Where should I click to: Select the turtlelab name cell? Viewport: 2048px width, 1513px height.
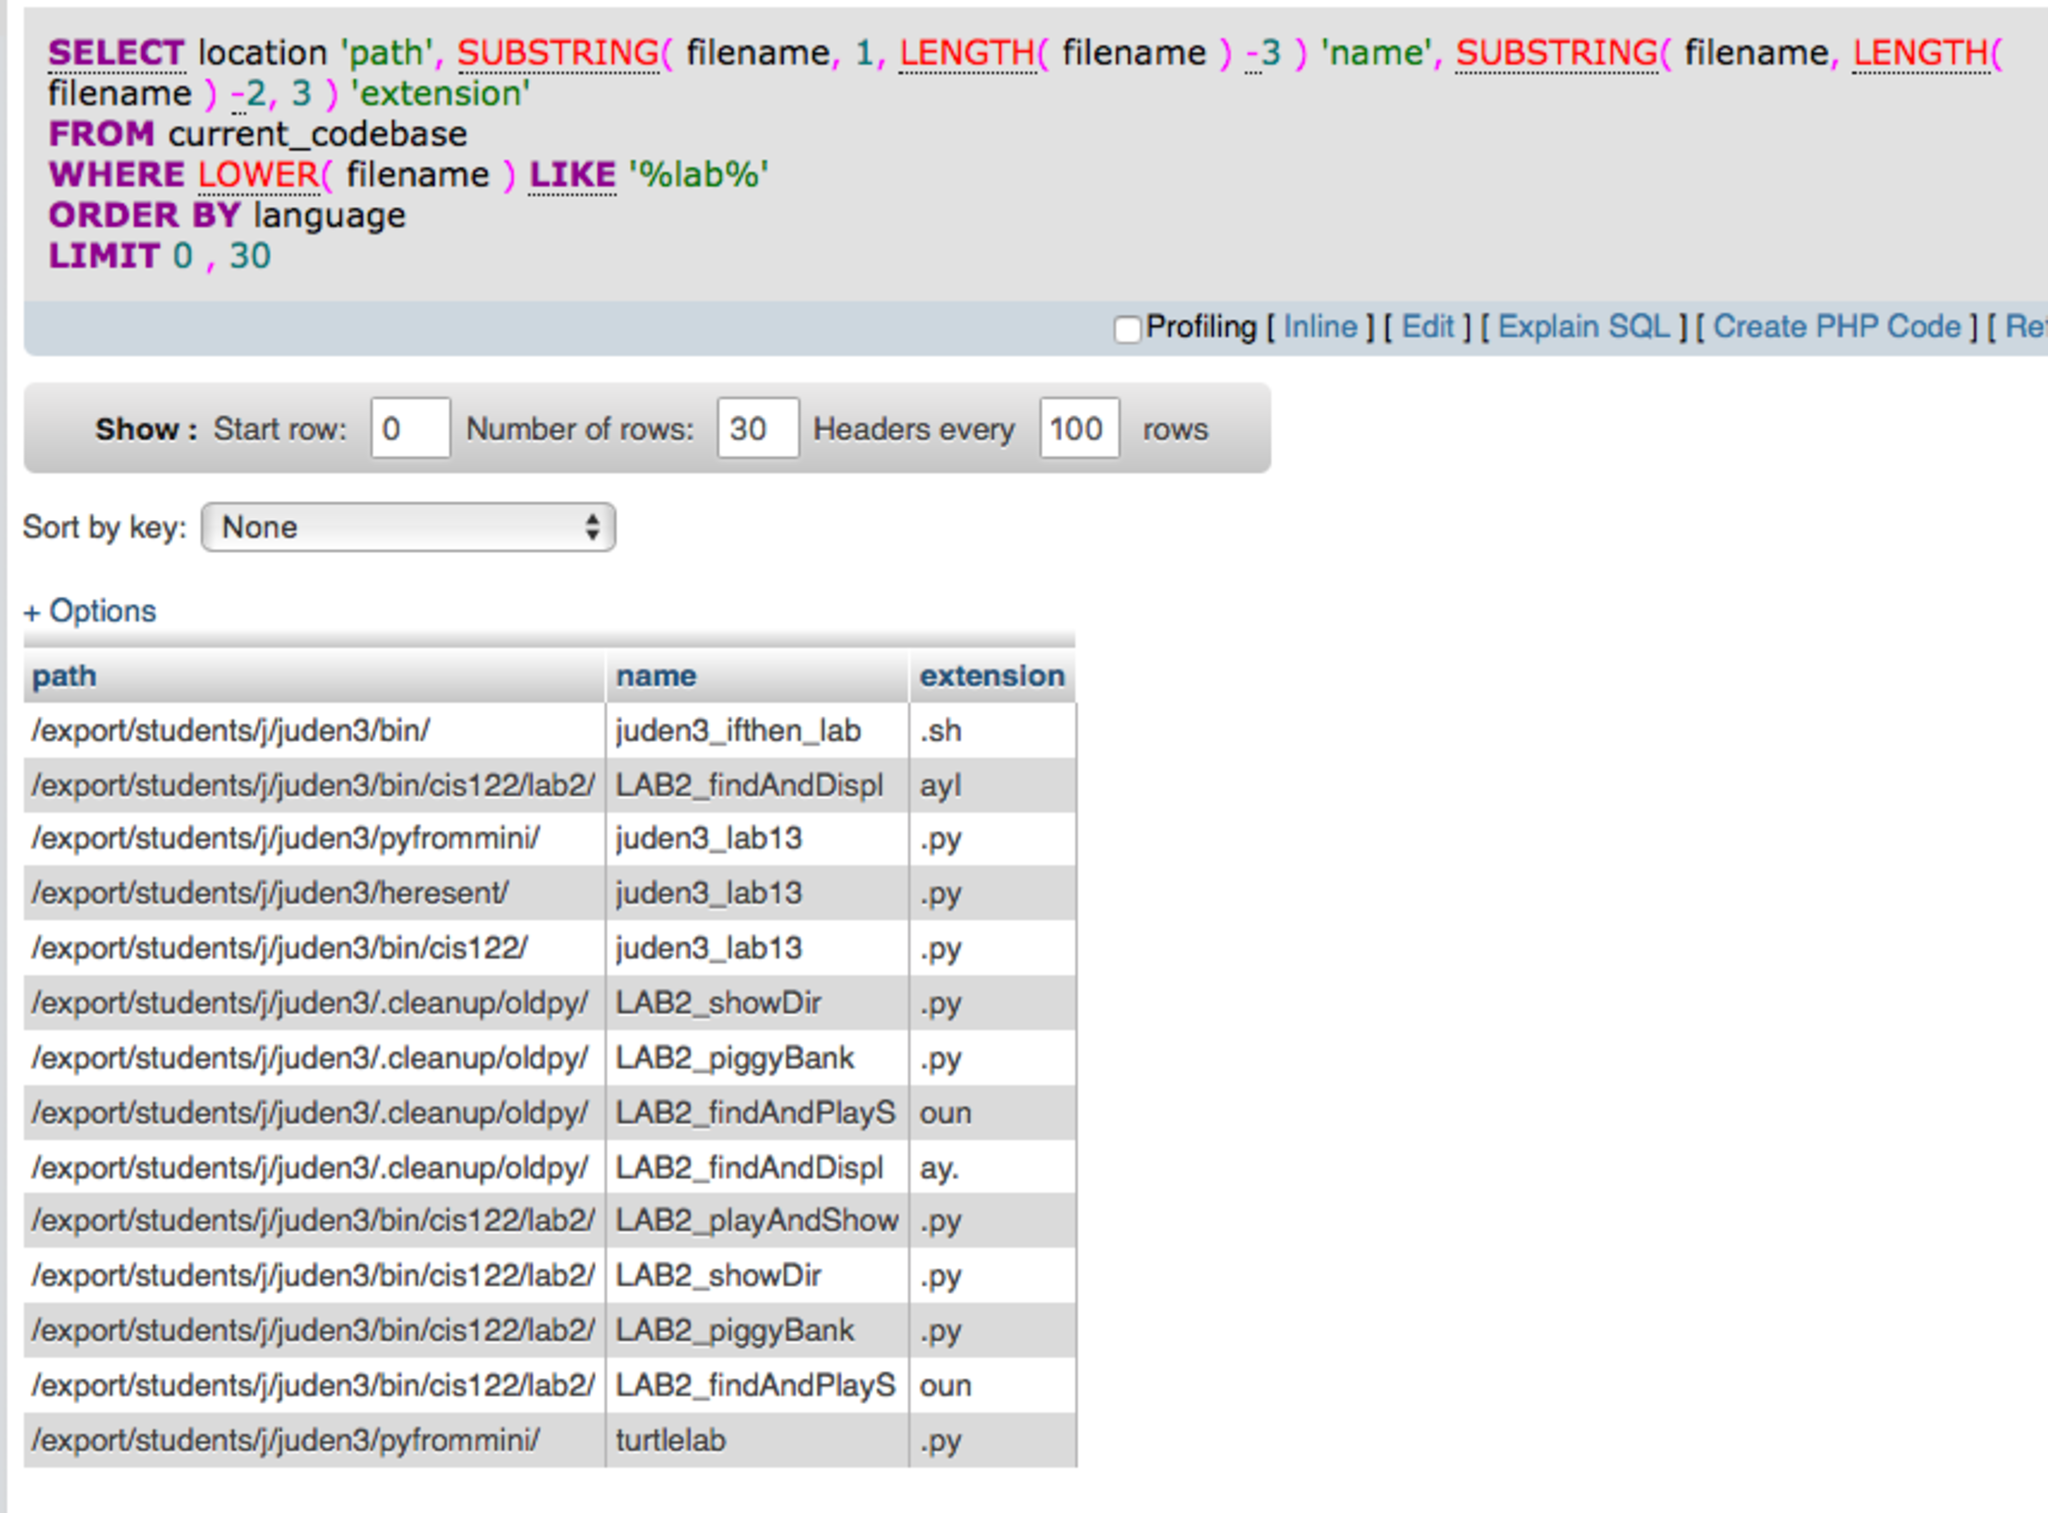[670, 1440]
